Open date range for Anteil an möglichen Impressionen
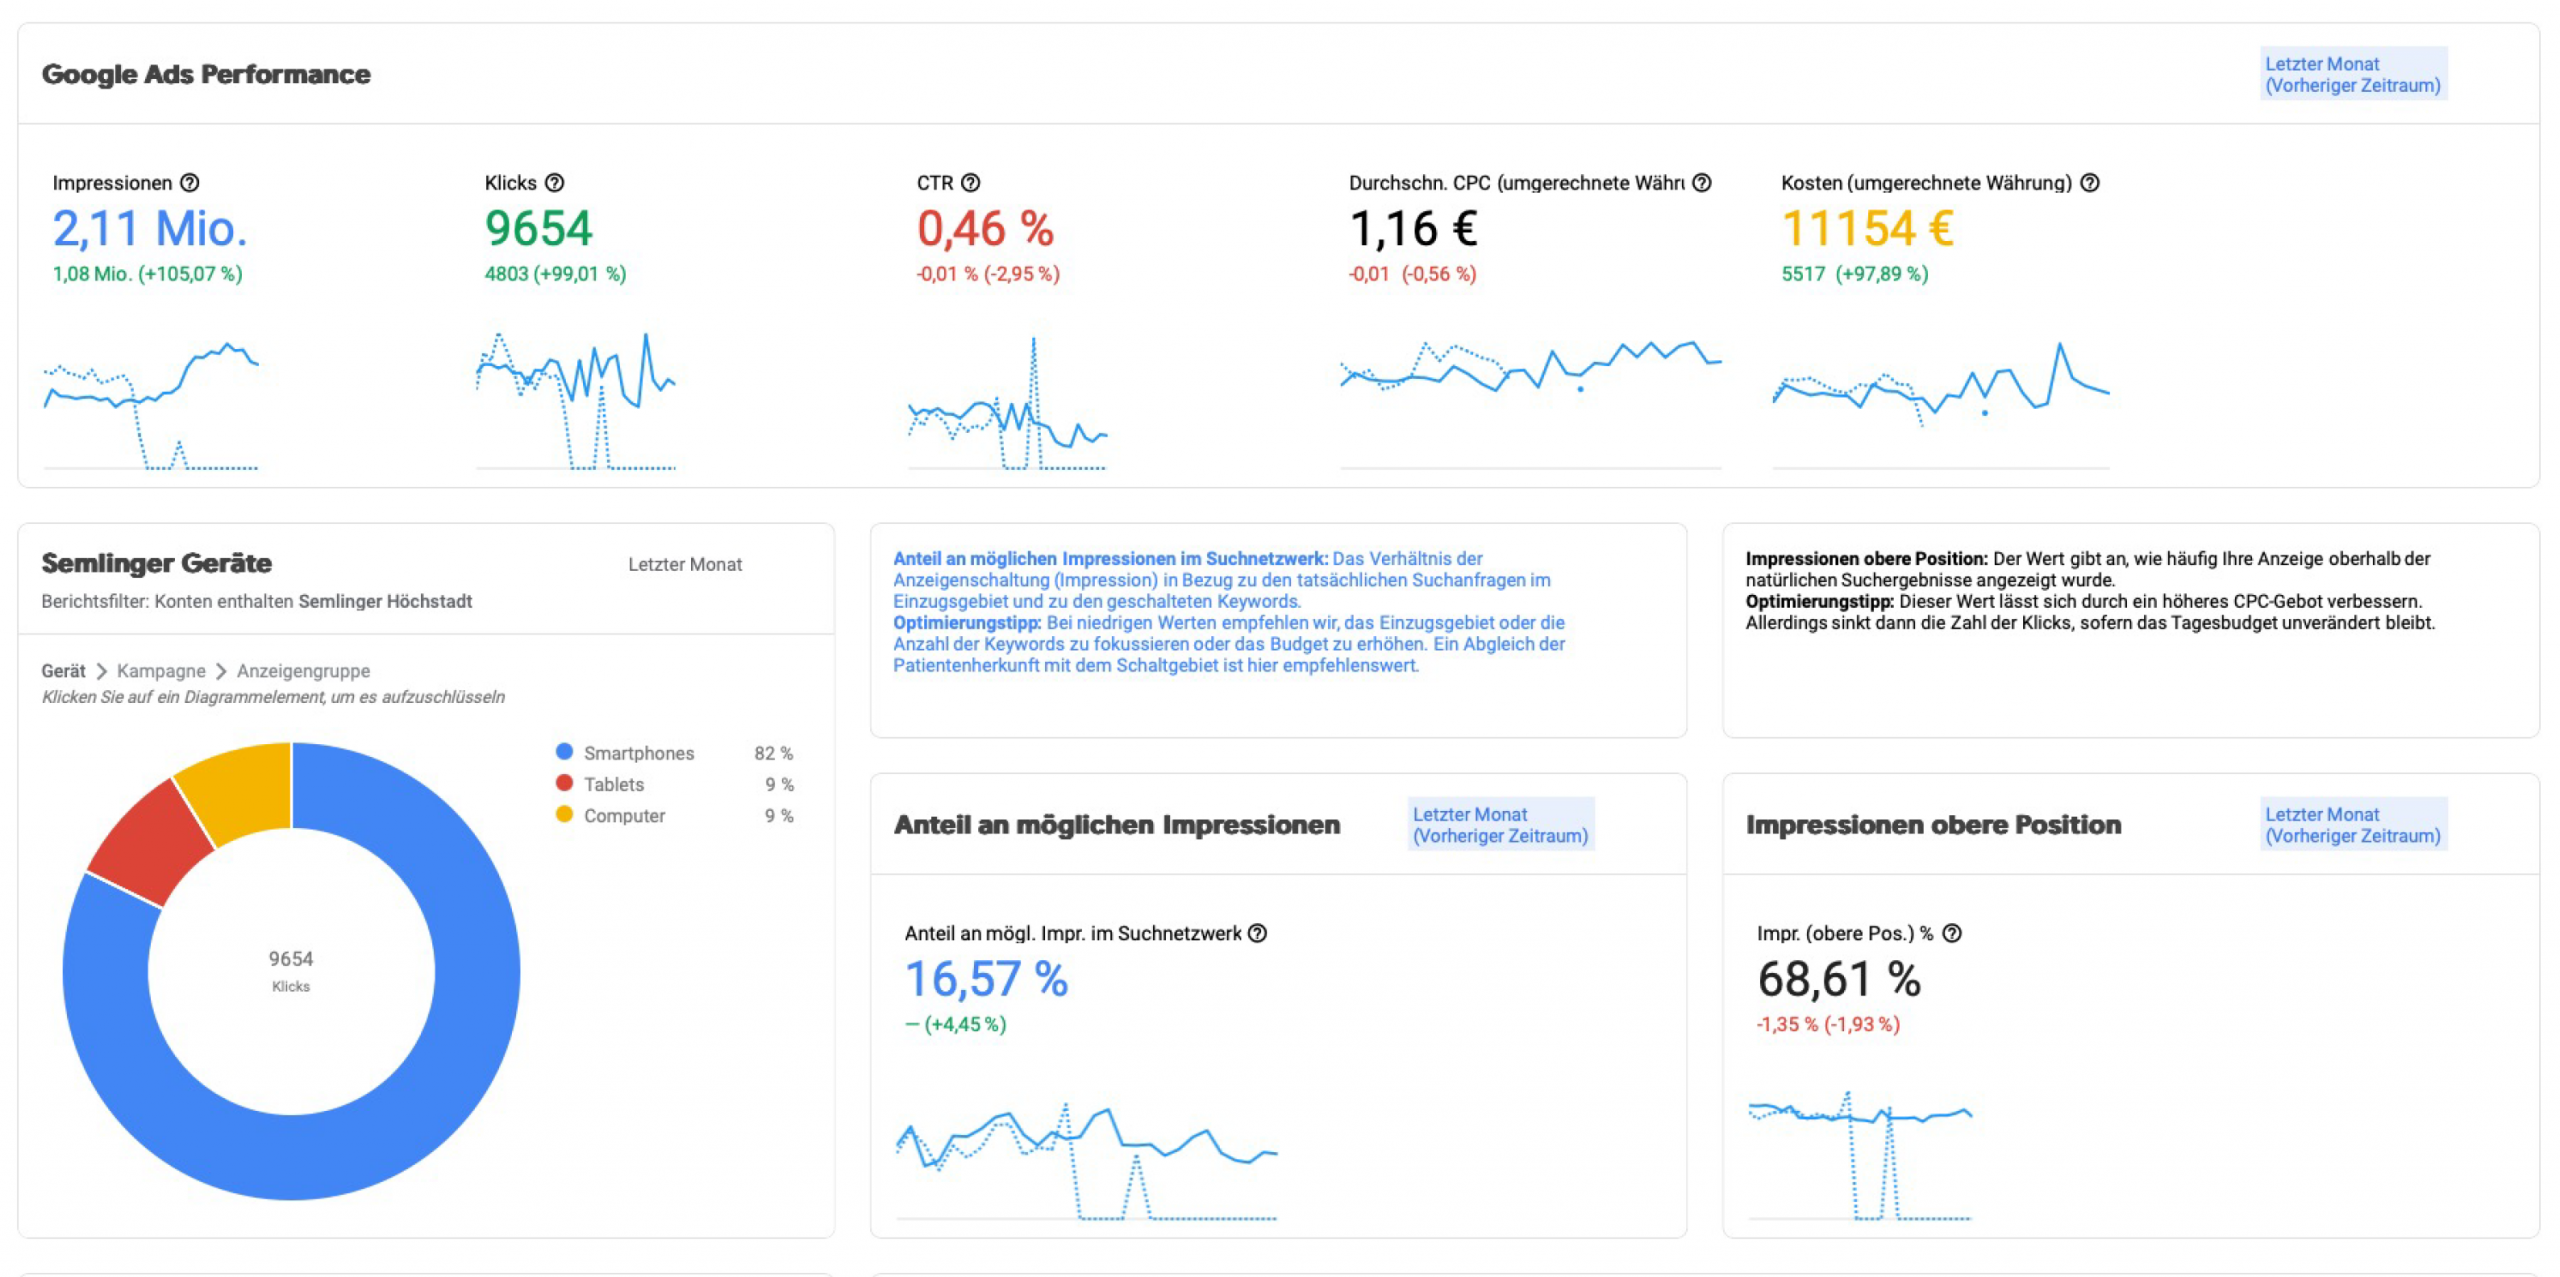 coord(1500,825)
